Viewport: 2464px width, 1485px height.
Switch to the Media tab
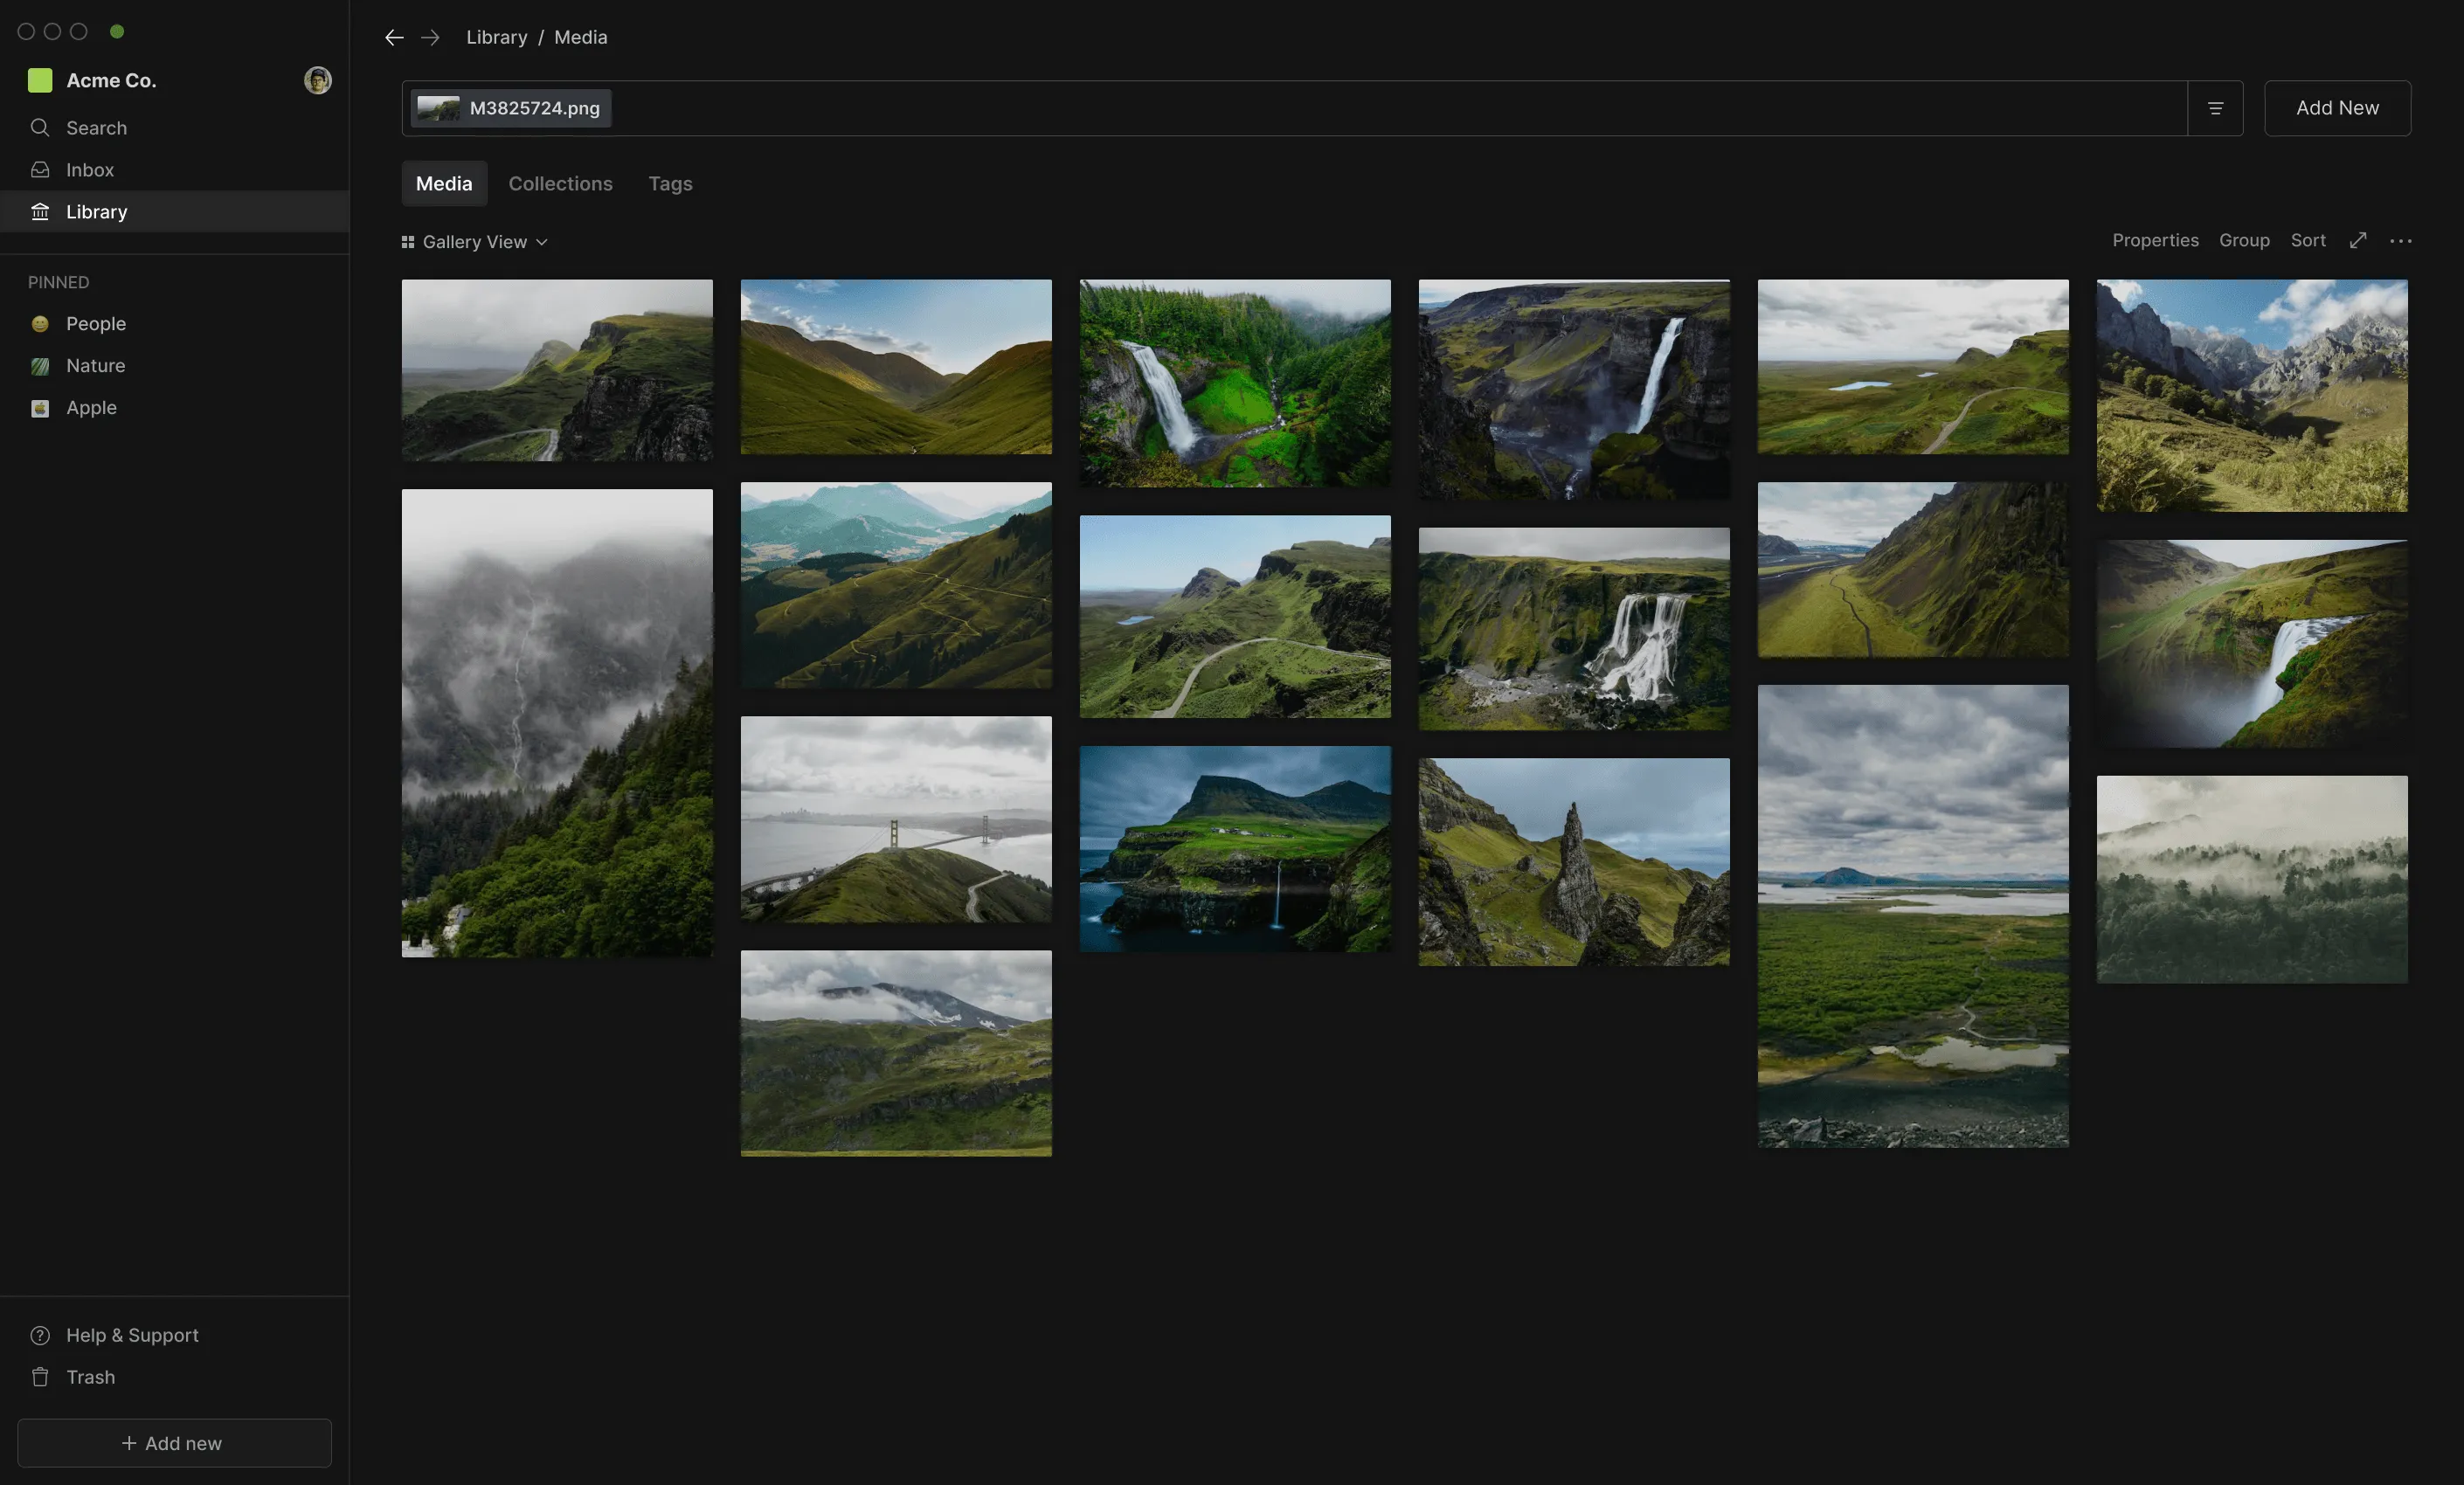tap(444, 183)
